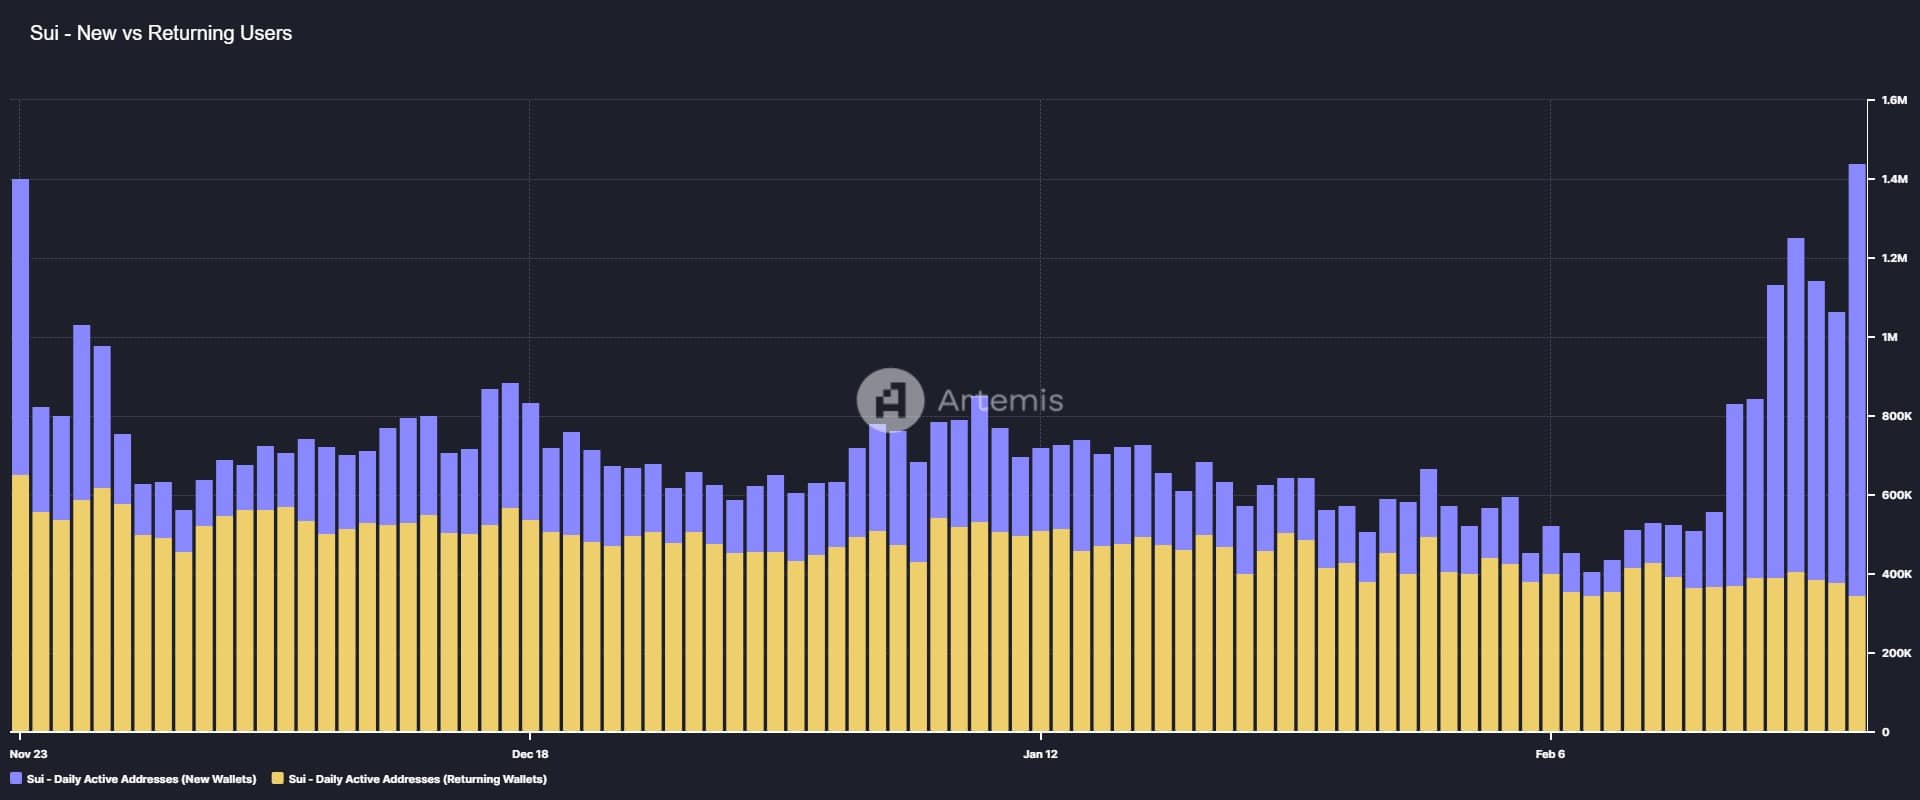1920x800 pixels.
Task: Toggle the New Wallets series legend label
Action: [141, 779]
